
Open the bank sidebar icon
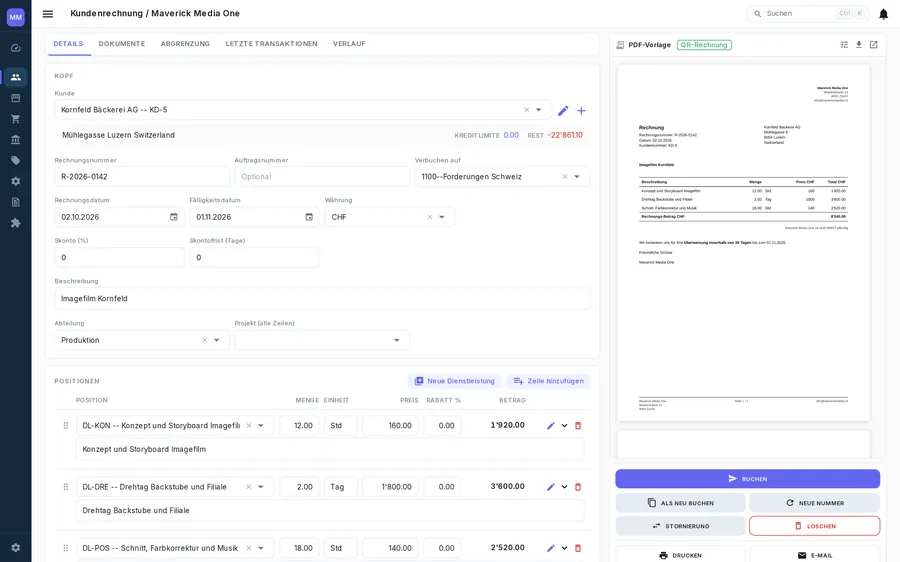[x=15, y=139]
